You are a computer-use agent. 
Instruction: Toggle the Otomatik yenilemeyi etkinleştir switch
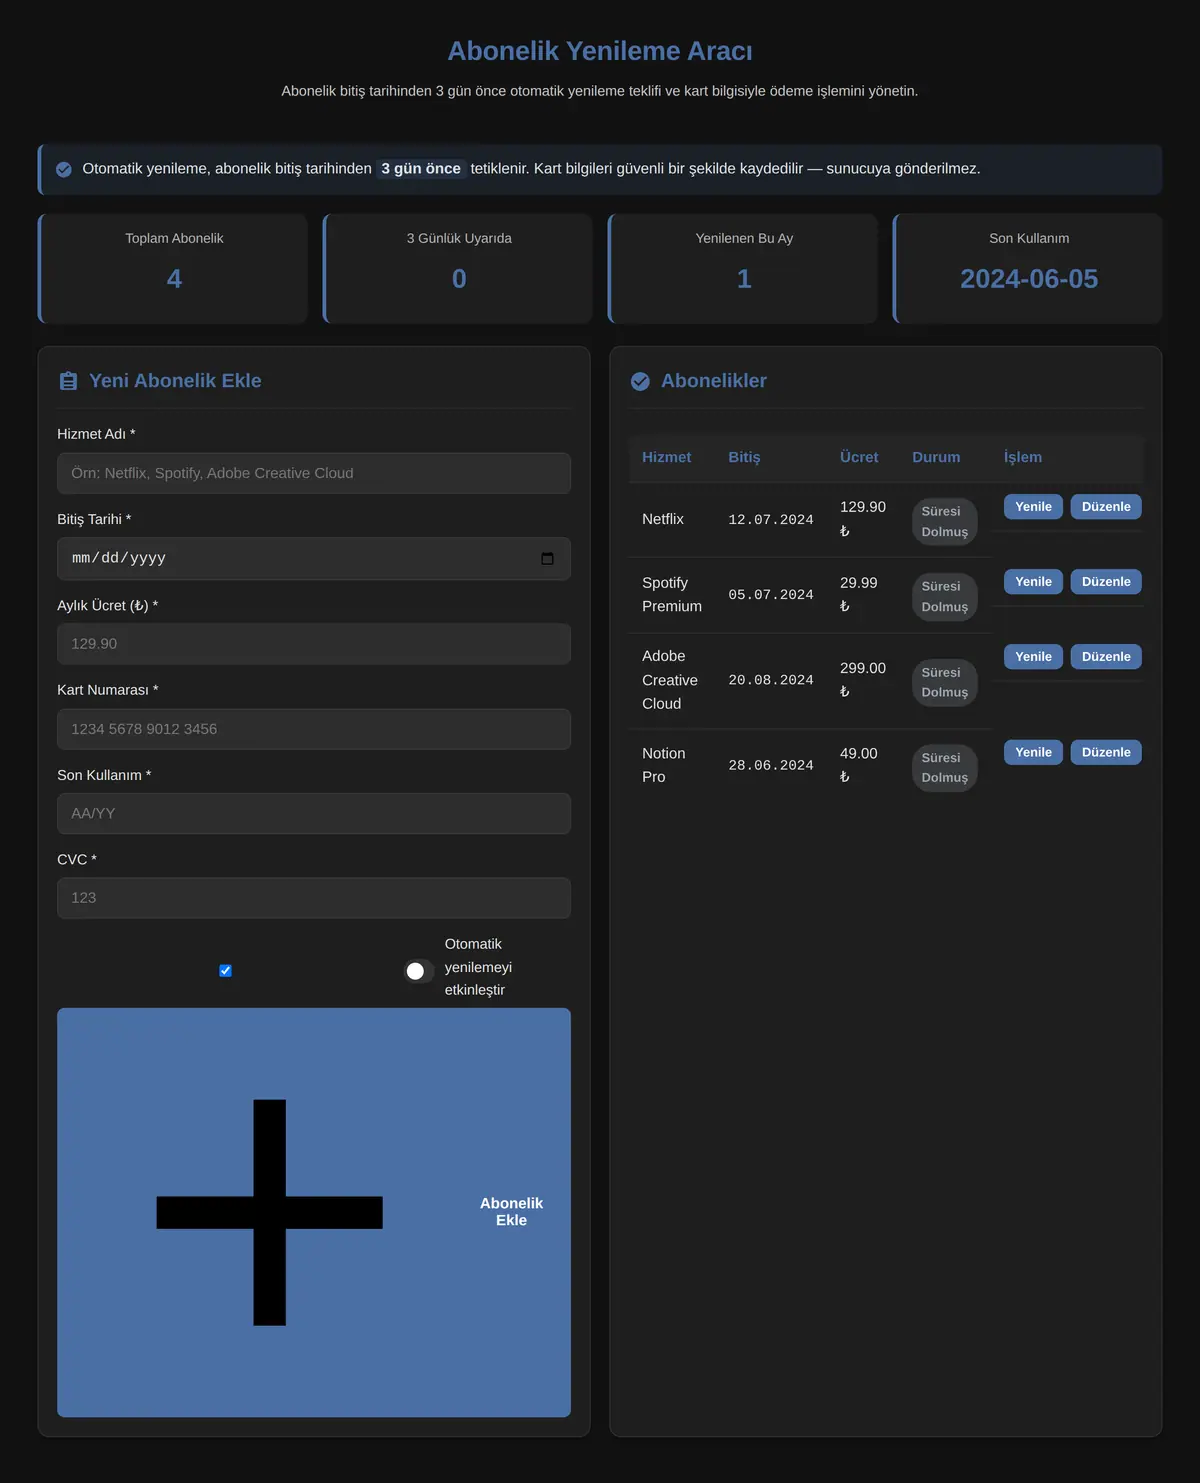point(419,971)
